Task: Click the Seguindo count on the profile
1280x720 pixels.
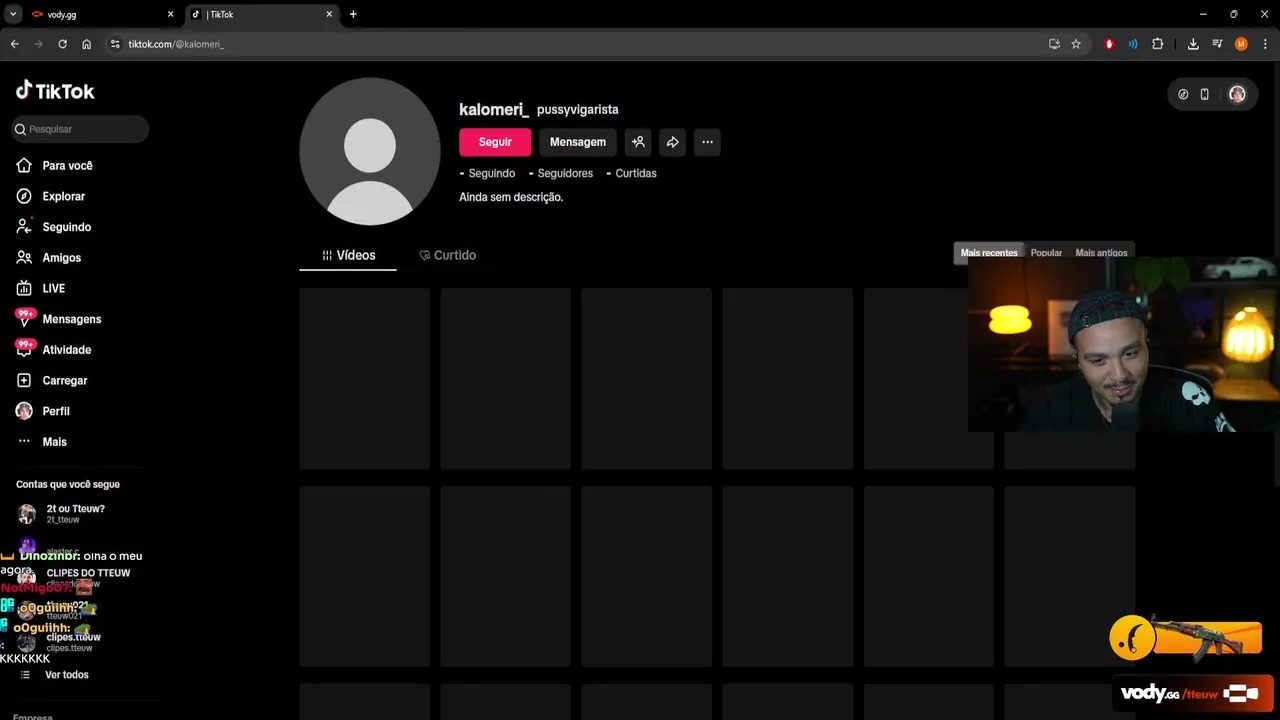Action: (487, 173)
